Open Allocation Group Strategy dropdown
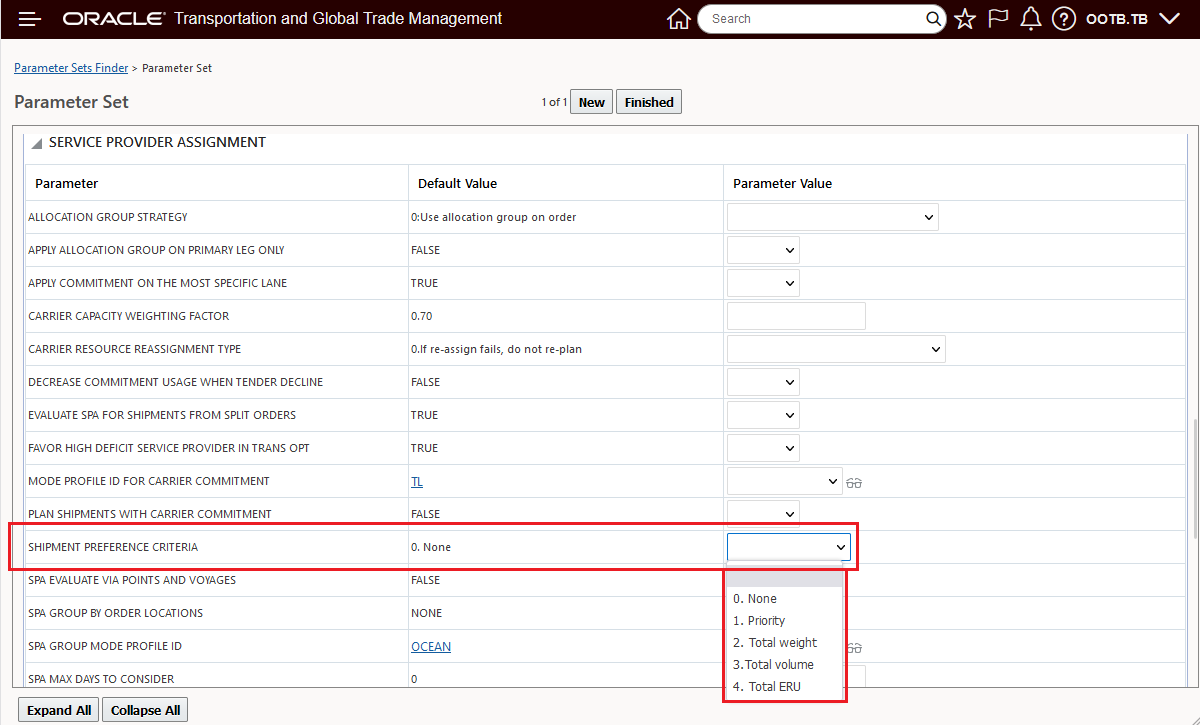Screen dimensions: 1200x725 pos(832,217)
